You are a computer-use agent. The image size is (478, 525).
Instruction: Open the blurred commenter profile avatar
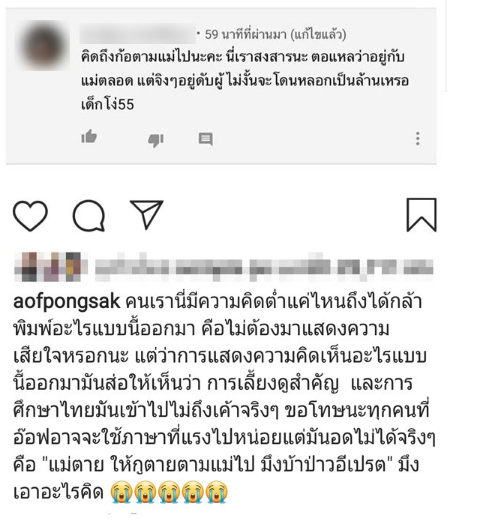pos(43,45)
